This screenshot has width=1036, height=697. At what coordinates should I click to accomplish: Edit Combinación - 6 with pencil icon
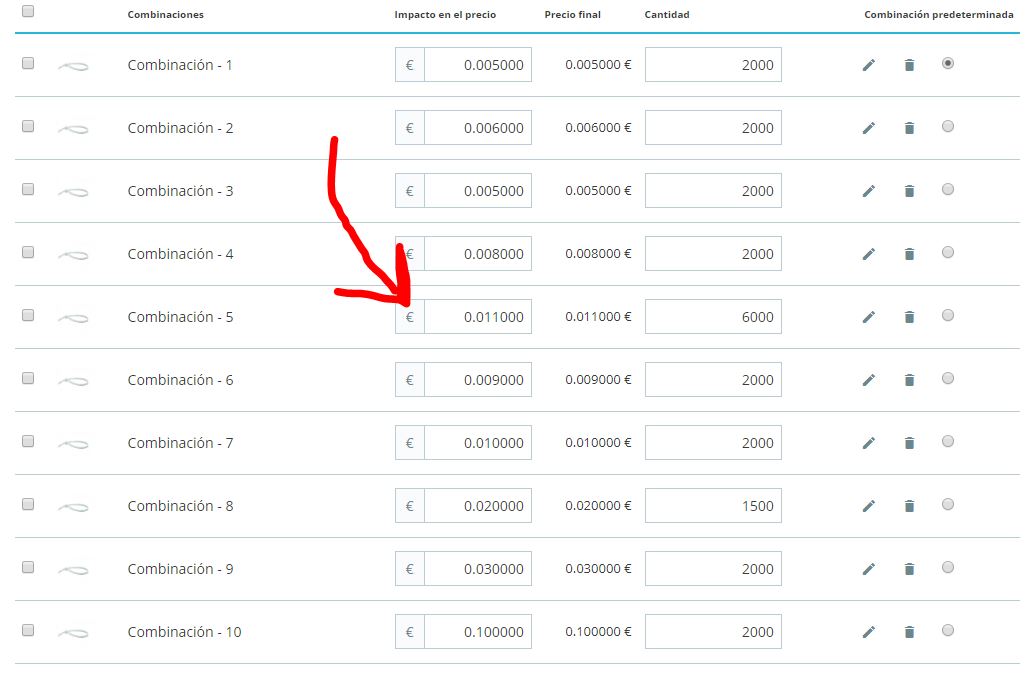[x=869, y=380]
